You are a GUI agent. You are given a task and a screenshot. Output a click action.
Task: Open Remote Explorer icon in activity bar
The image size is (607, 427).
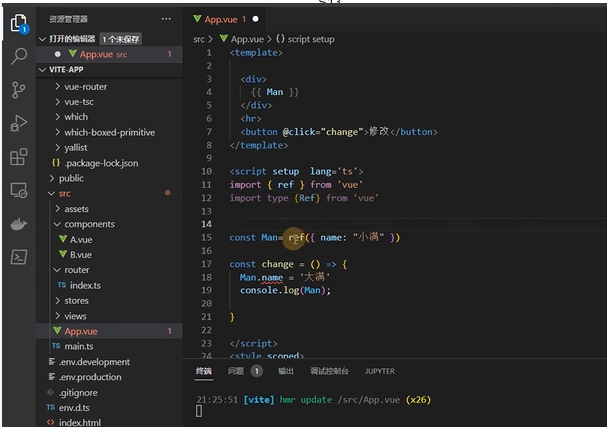[19, 190]
